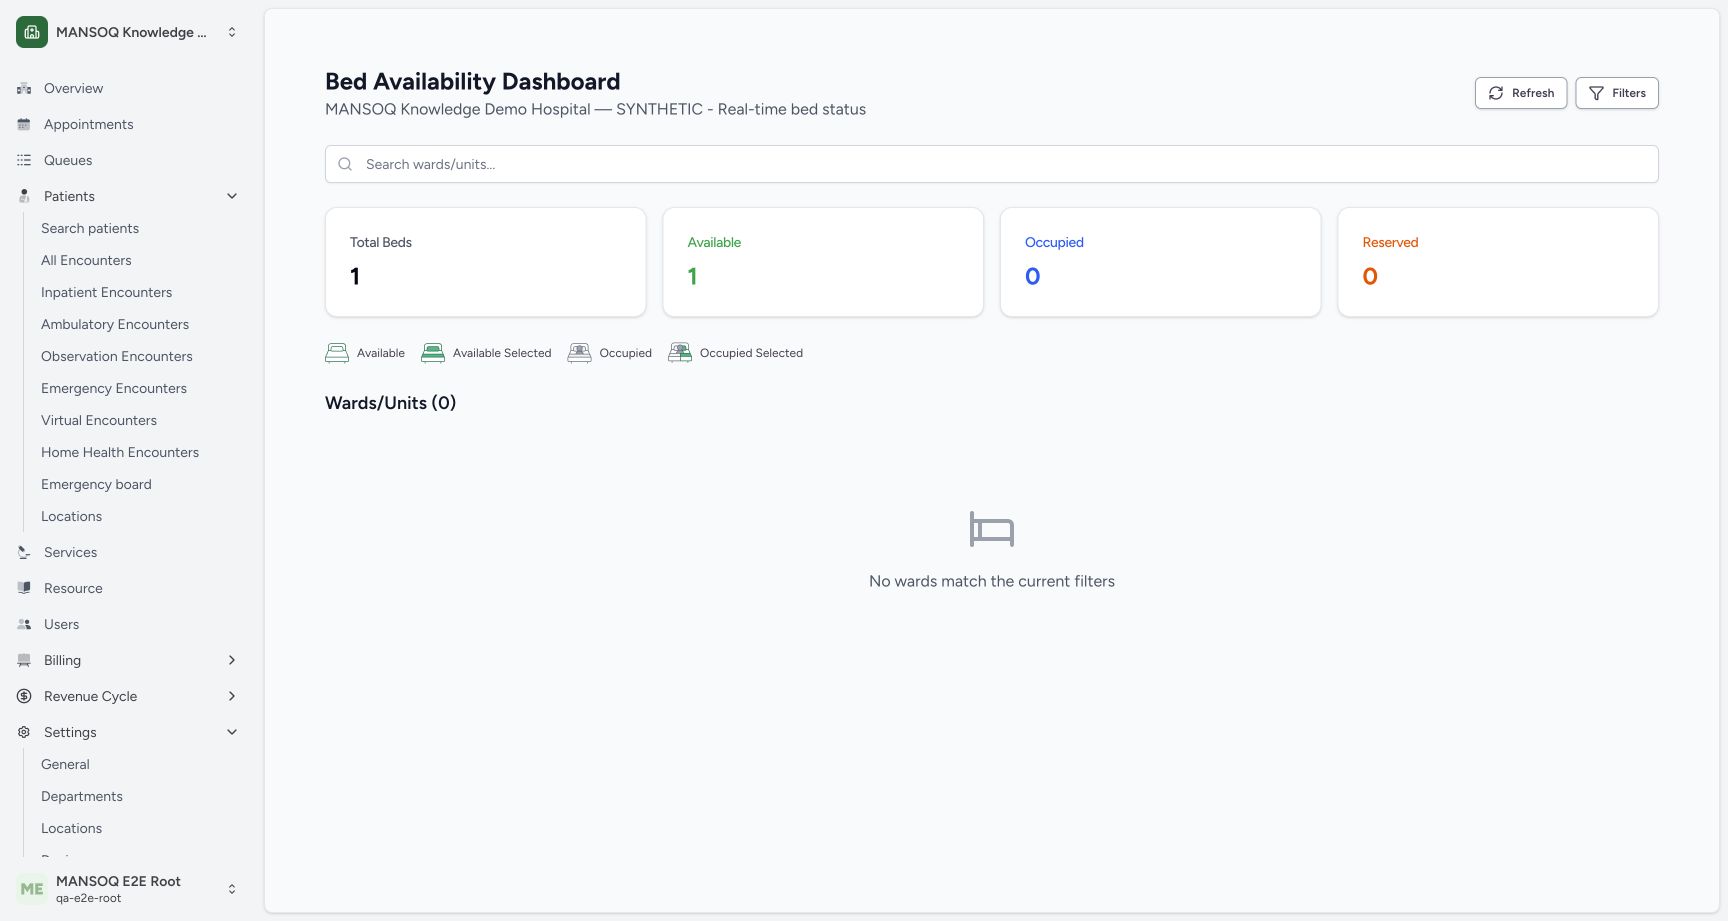1728x921 pixels.
Task: Click the Refresh button
Action: coord(1521,93)
